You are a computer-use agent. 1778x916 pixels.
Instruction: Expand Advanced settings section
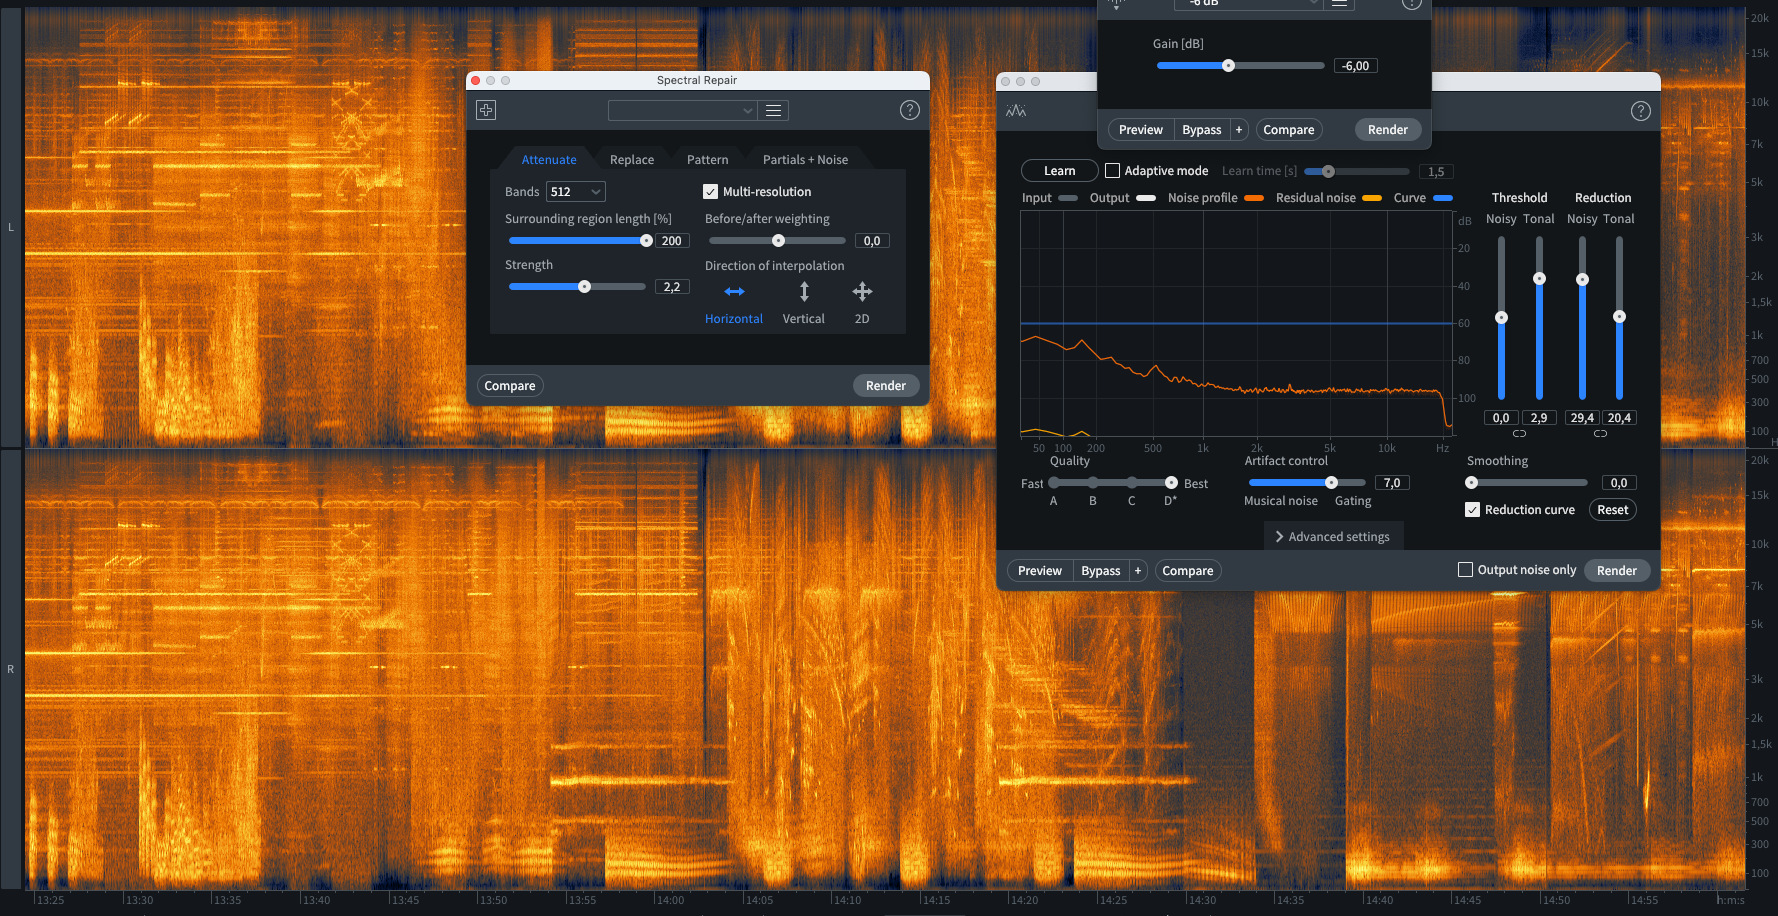[x=1333, y=537]
